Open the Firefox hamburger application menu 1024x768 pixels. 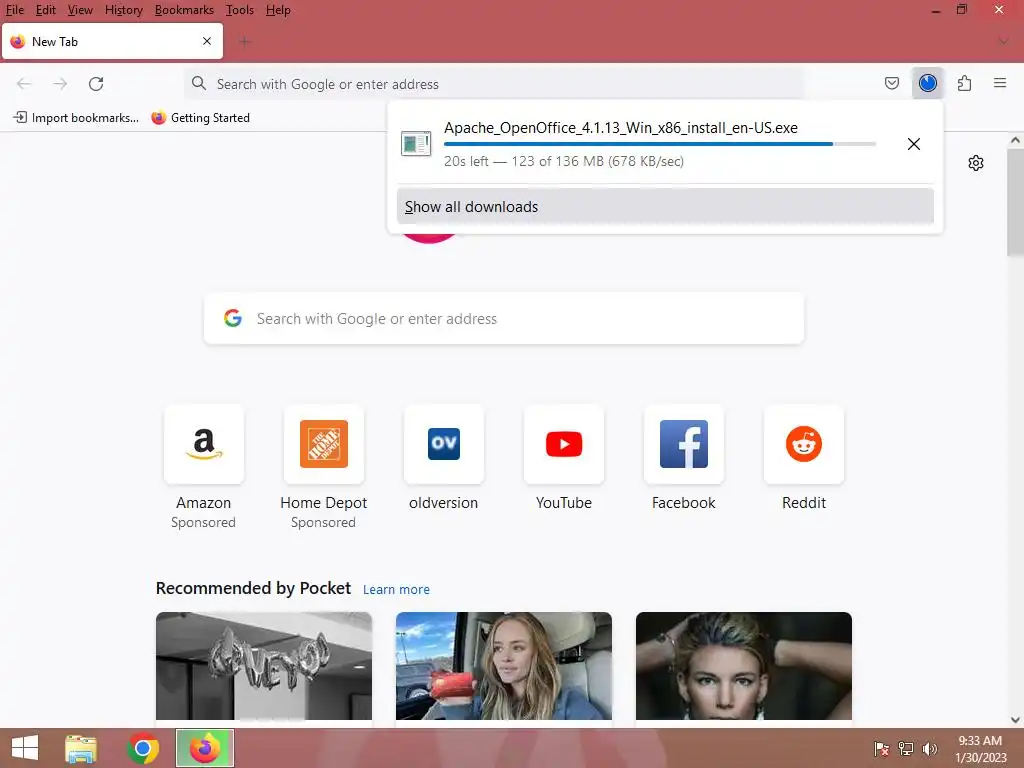(1000, 83)
